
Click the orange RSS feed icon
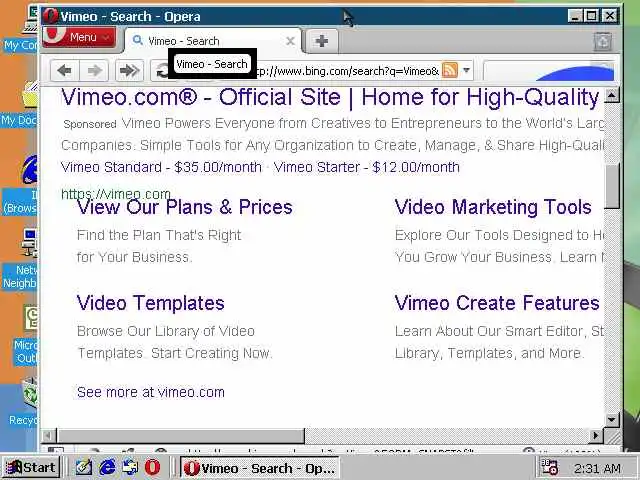tap(450, 71)
